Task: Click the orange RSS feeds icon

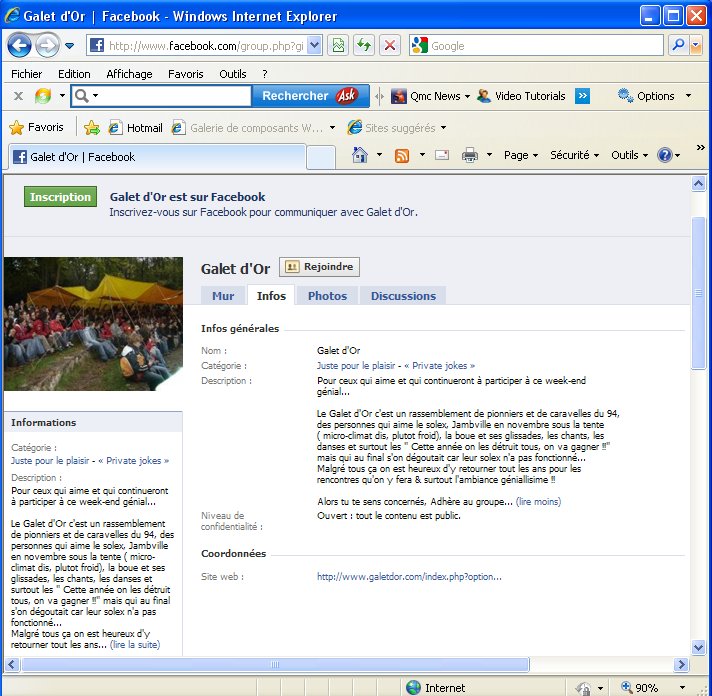Action: (x=402, y=156)
